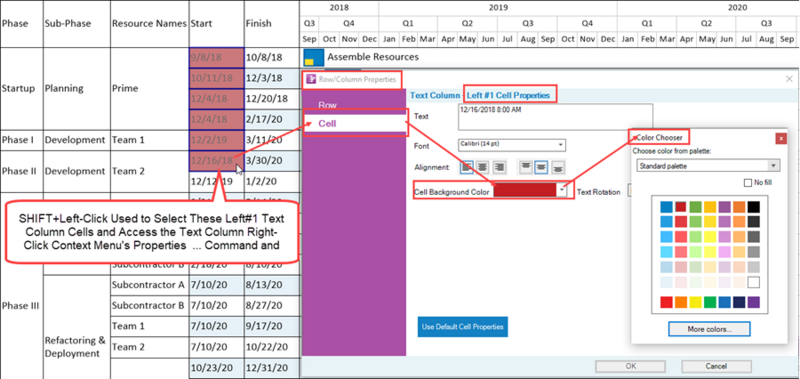The image size is (800, 379).
Task: Click the Start cell showing 12/16/18
Action: pyautogui.click(x=216, y=161)
